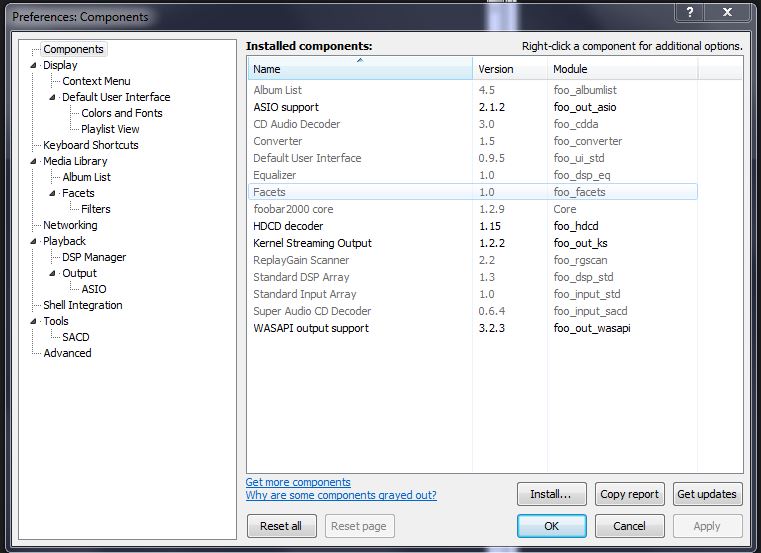Screen dimensions: 761x553
Task: Open Playlist View settings
Action: coord(110,129)
